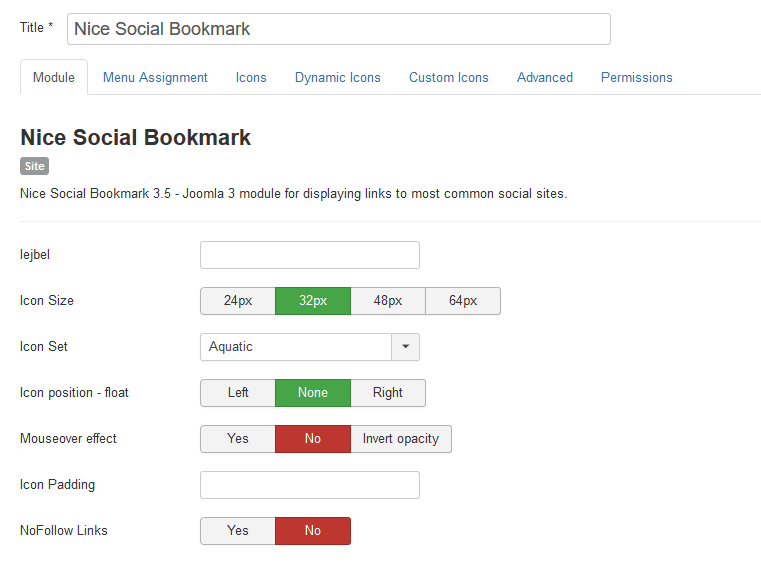Set icon float position to Left
The height and width of the screenshot is (570, 761).
tap(238, 393)
